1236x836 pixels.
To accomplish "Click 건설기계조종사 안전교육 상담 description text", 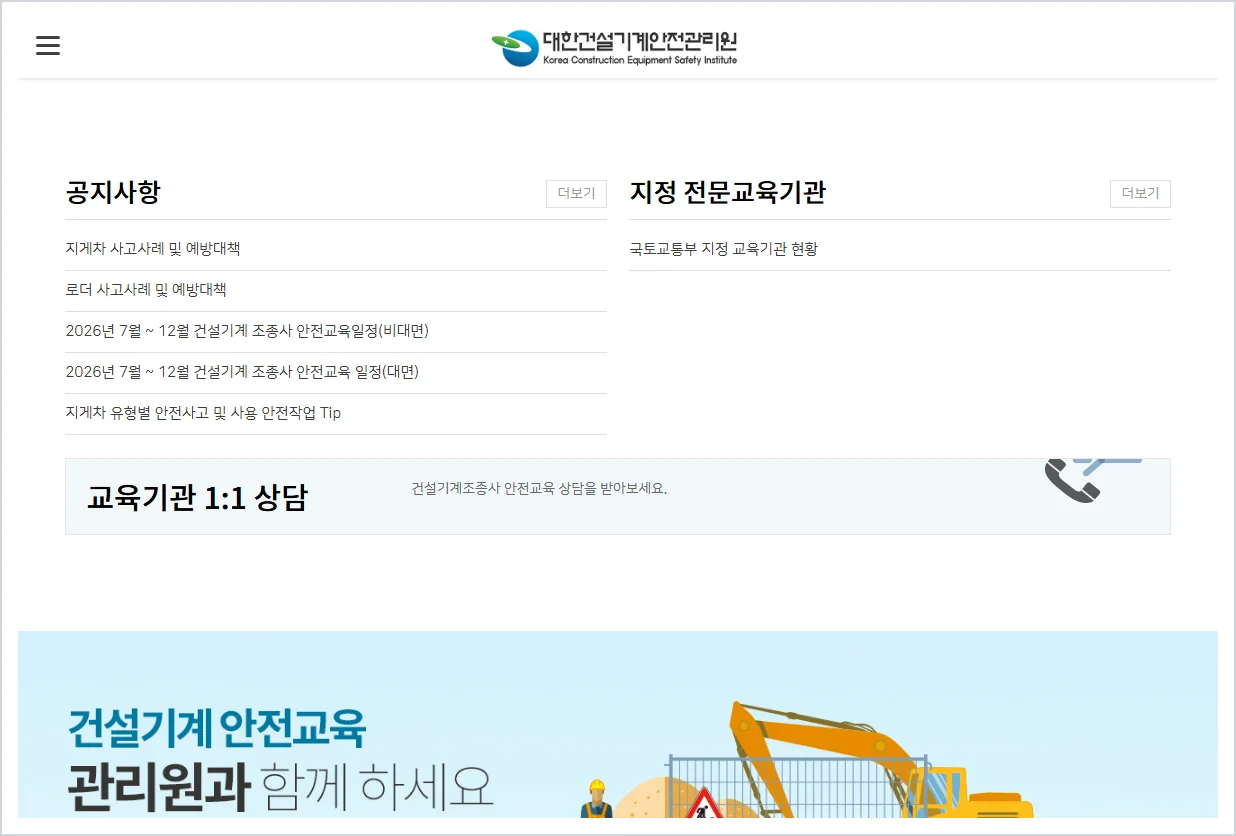I will tap(539, 489).
